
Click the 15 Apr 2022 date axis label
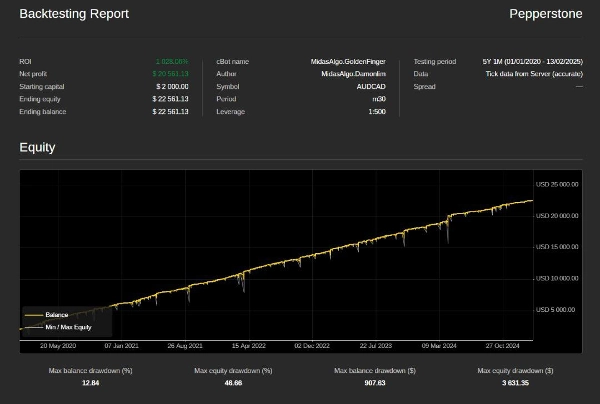click(x=248, y=346)
